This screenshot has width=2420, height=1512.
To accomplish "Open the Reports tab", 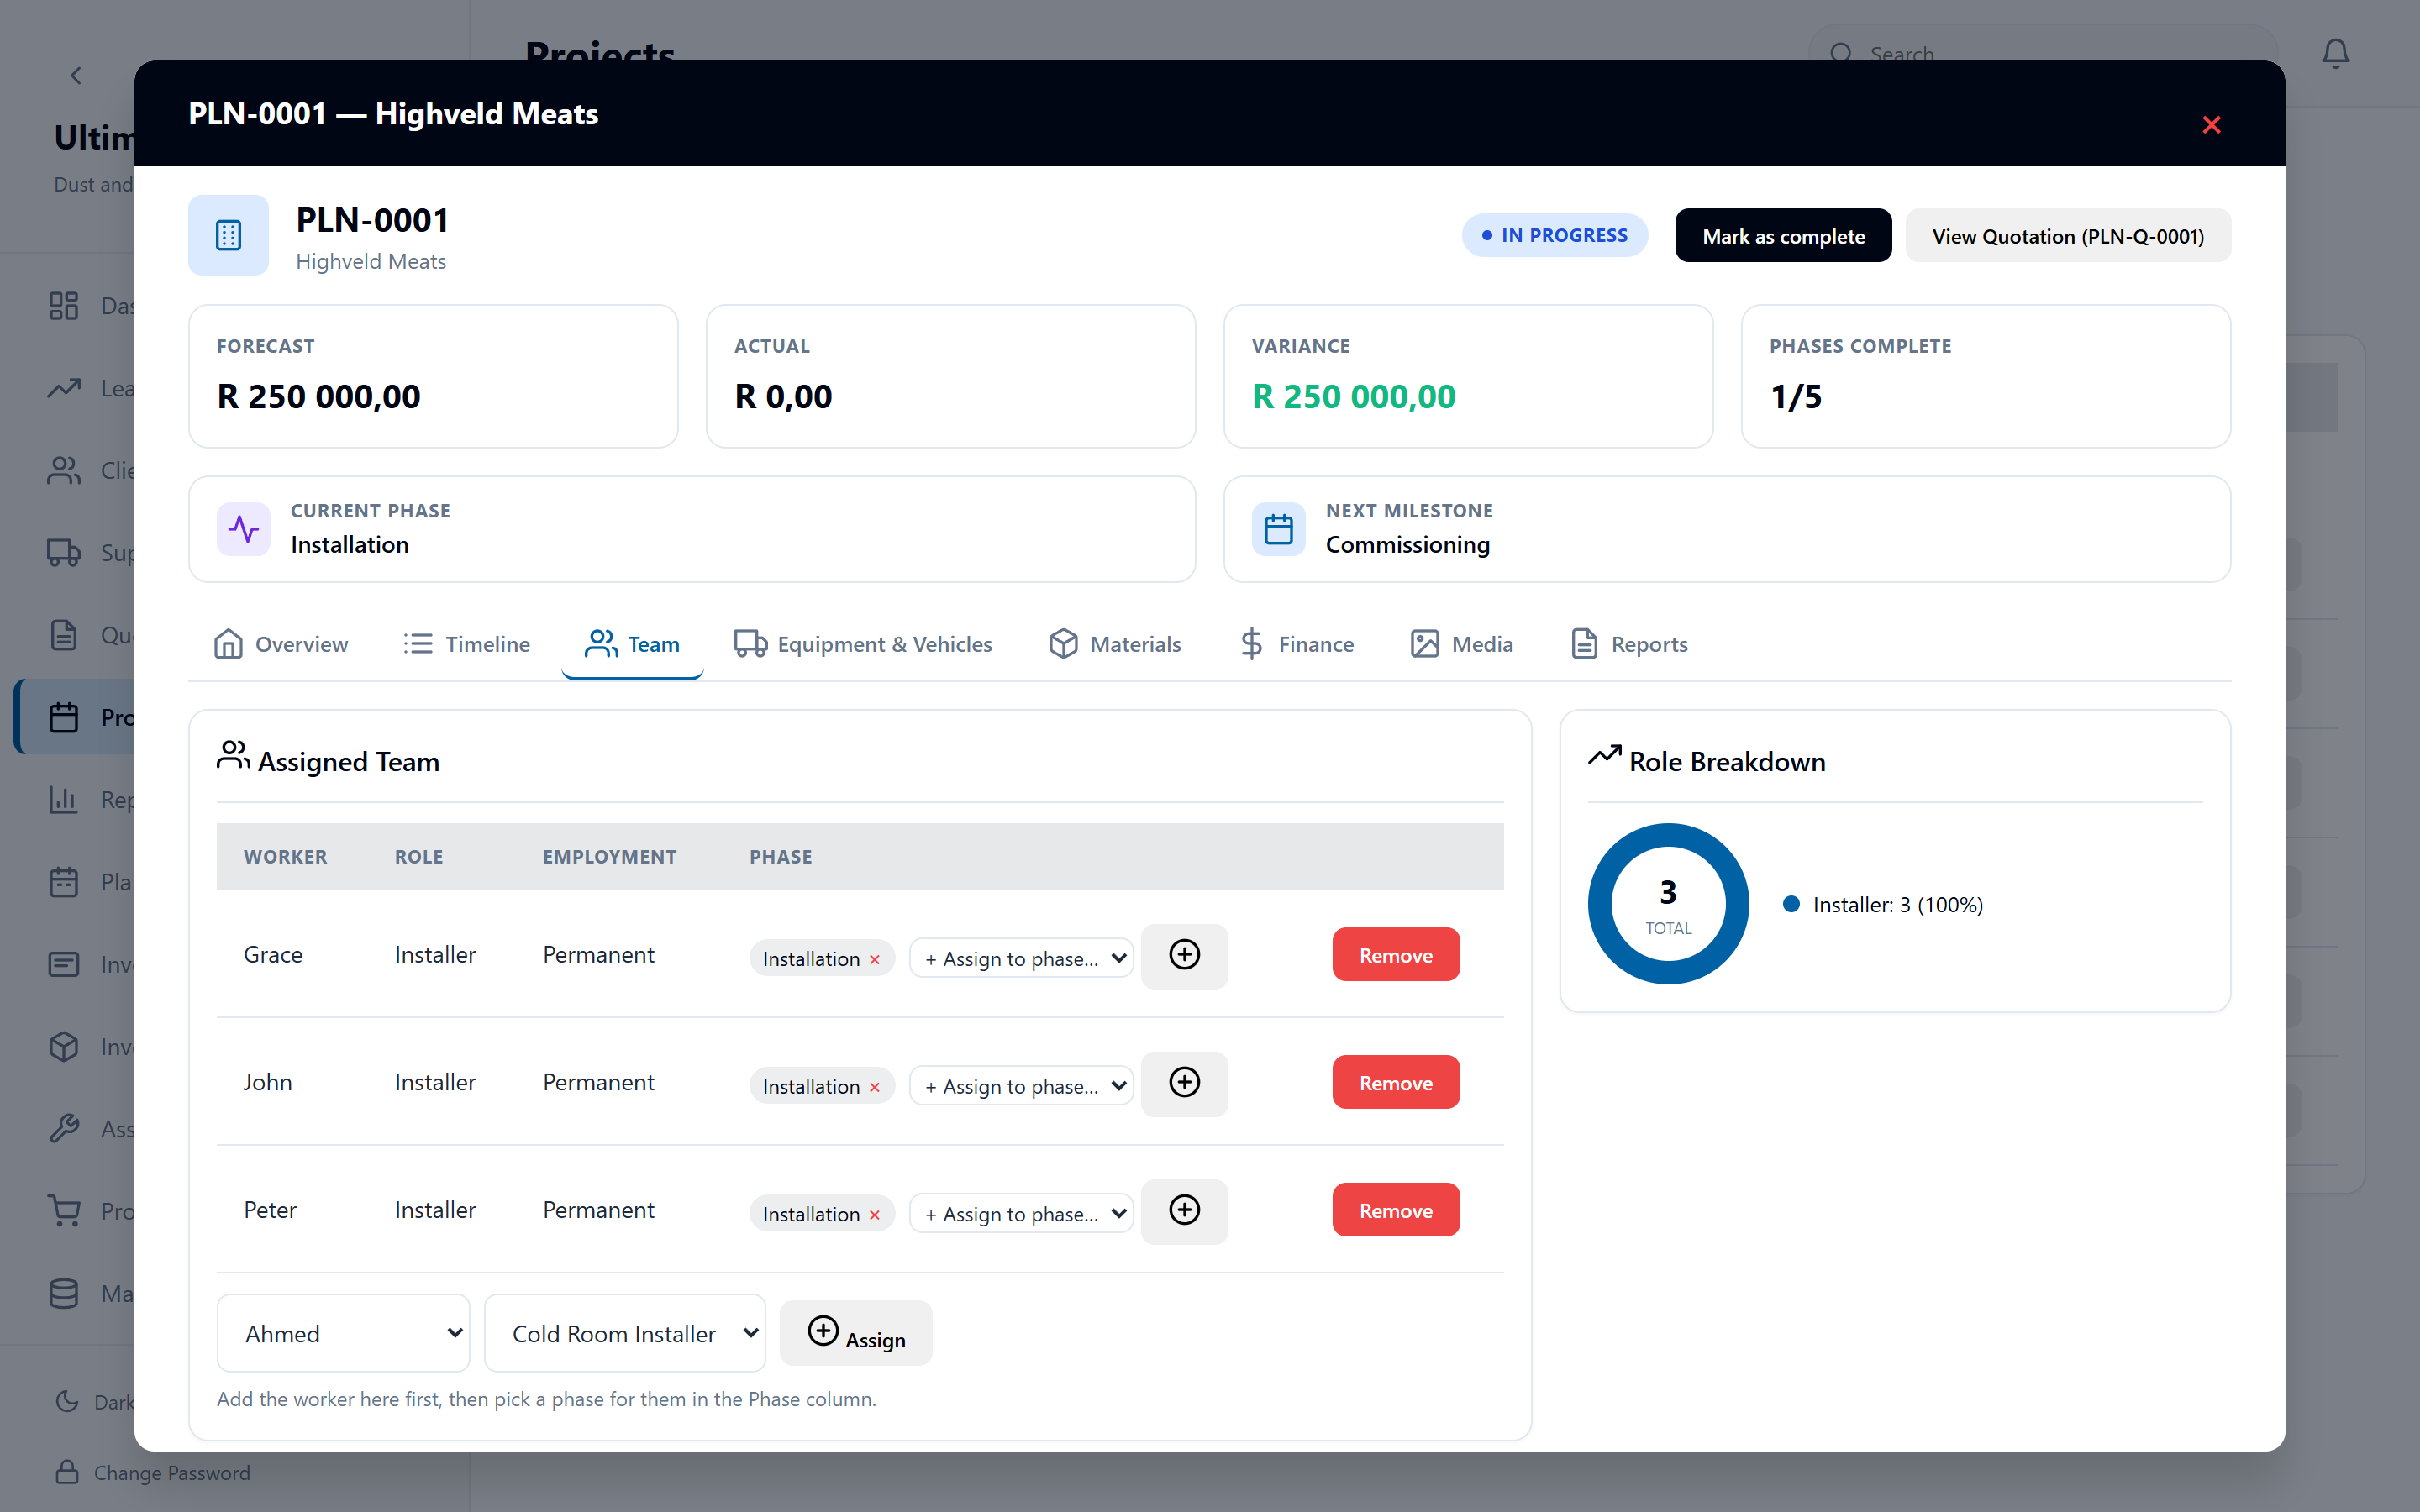I will (1629, 644).
